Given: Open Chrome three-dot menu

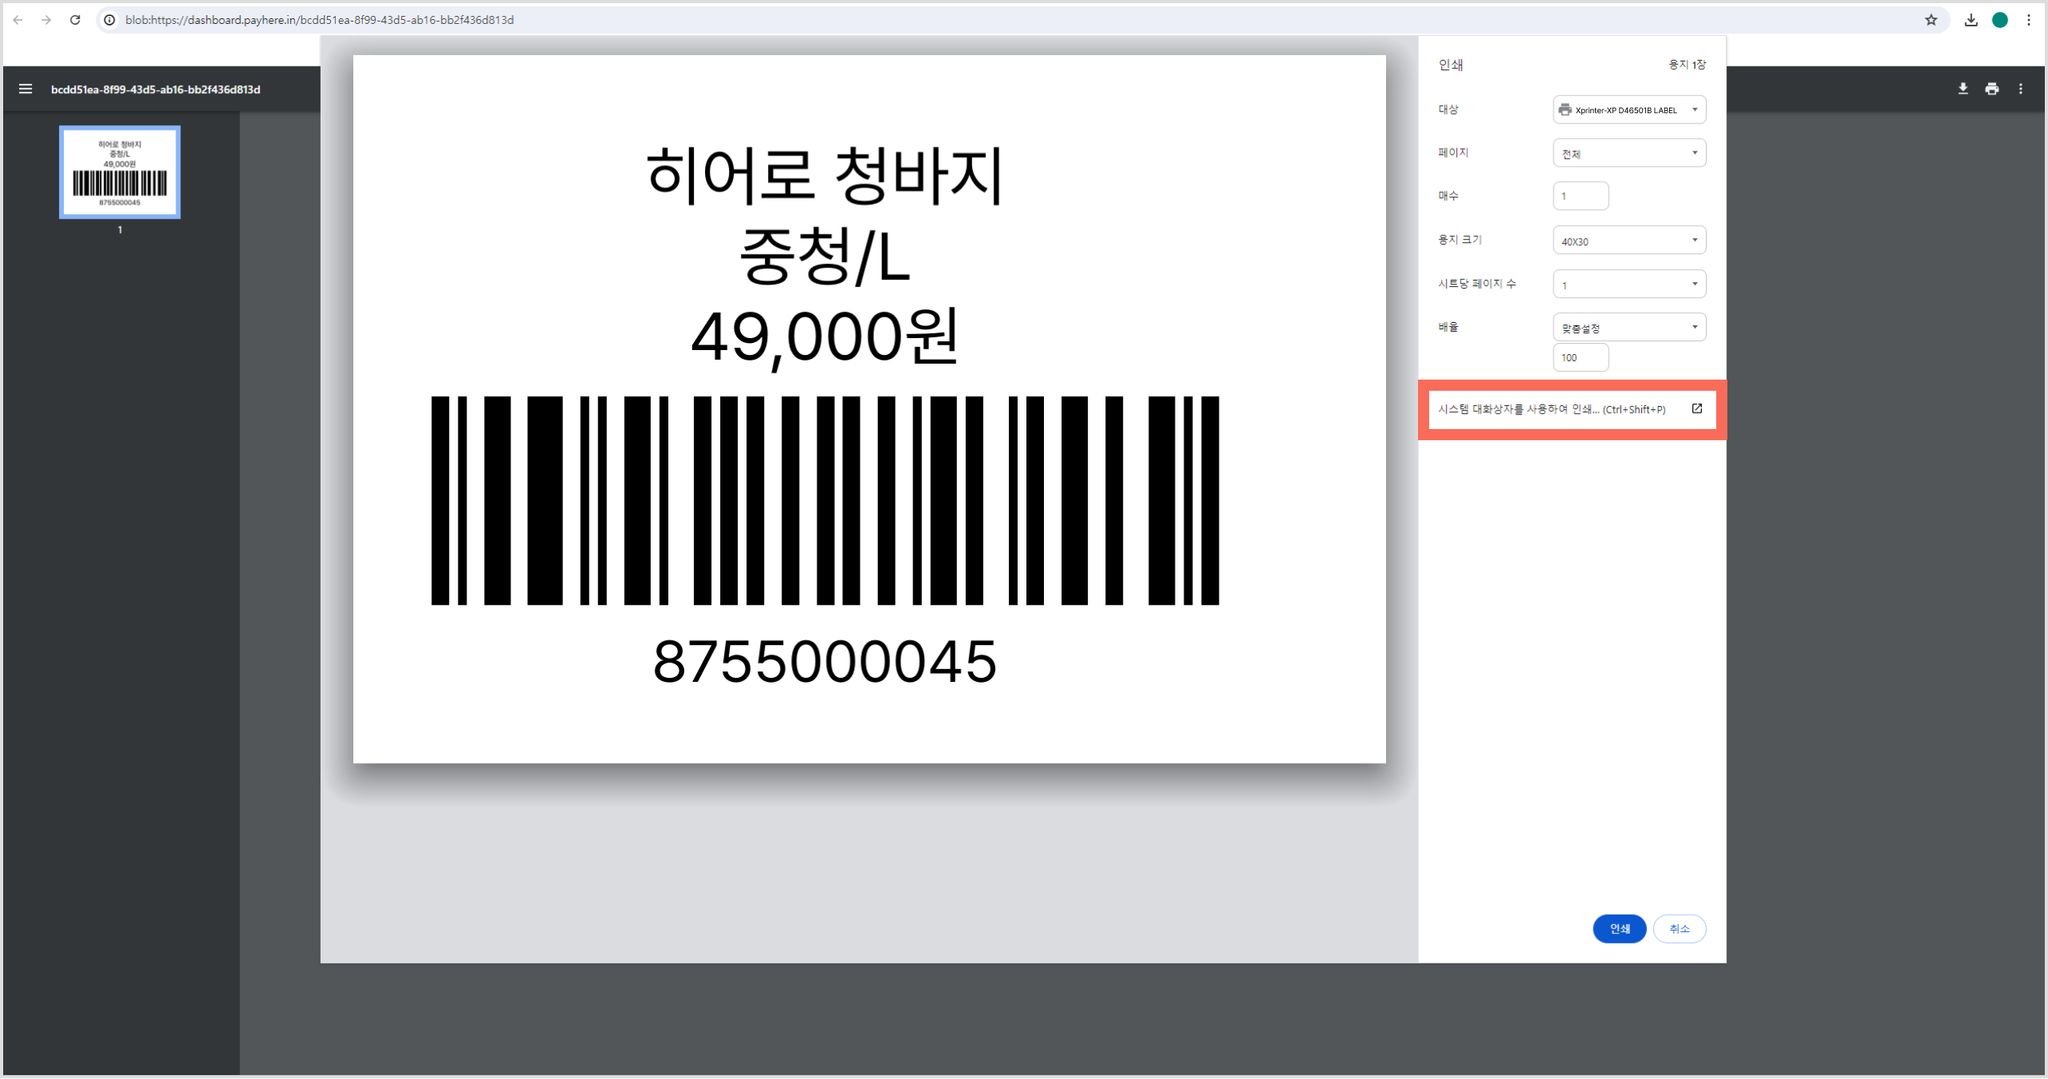Looking at the screenshot, I should pyautogui.click(x=2029, y=20).
